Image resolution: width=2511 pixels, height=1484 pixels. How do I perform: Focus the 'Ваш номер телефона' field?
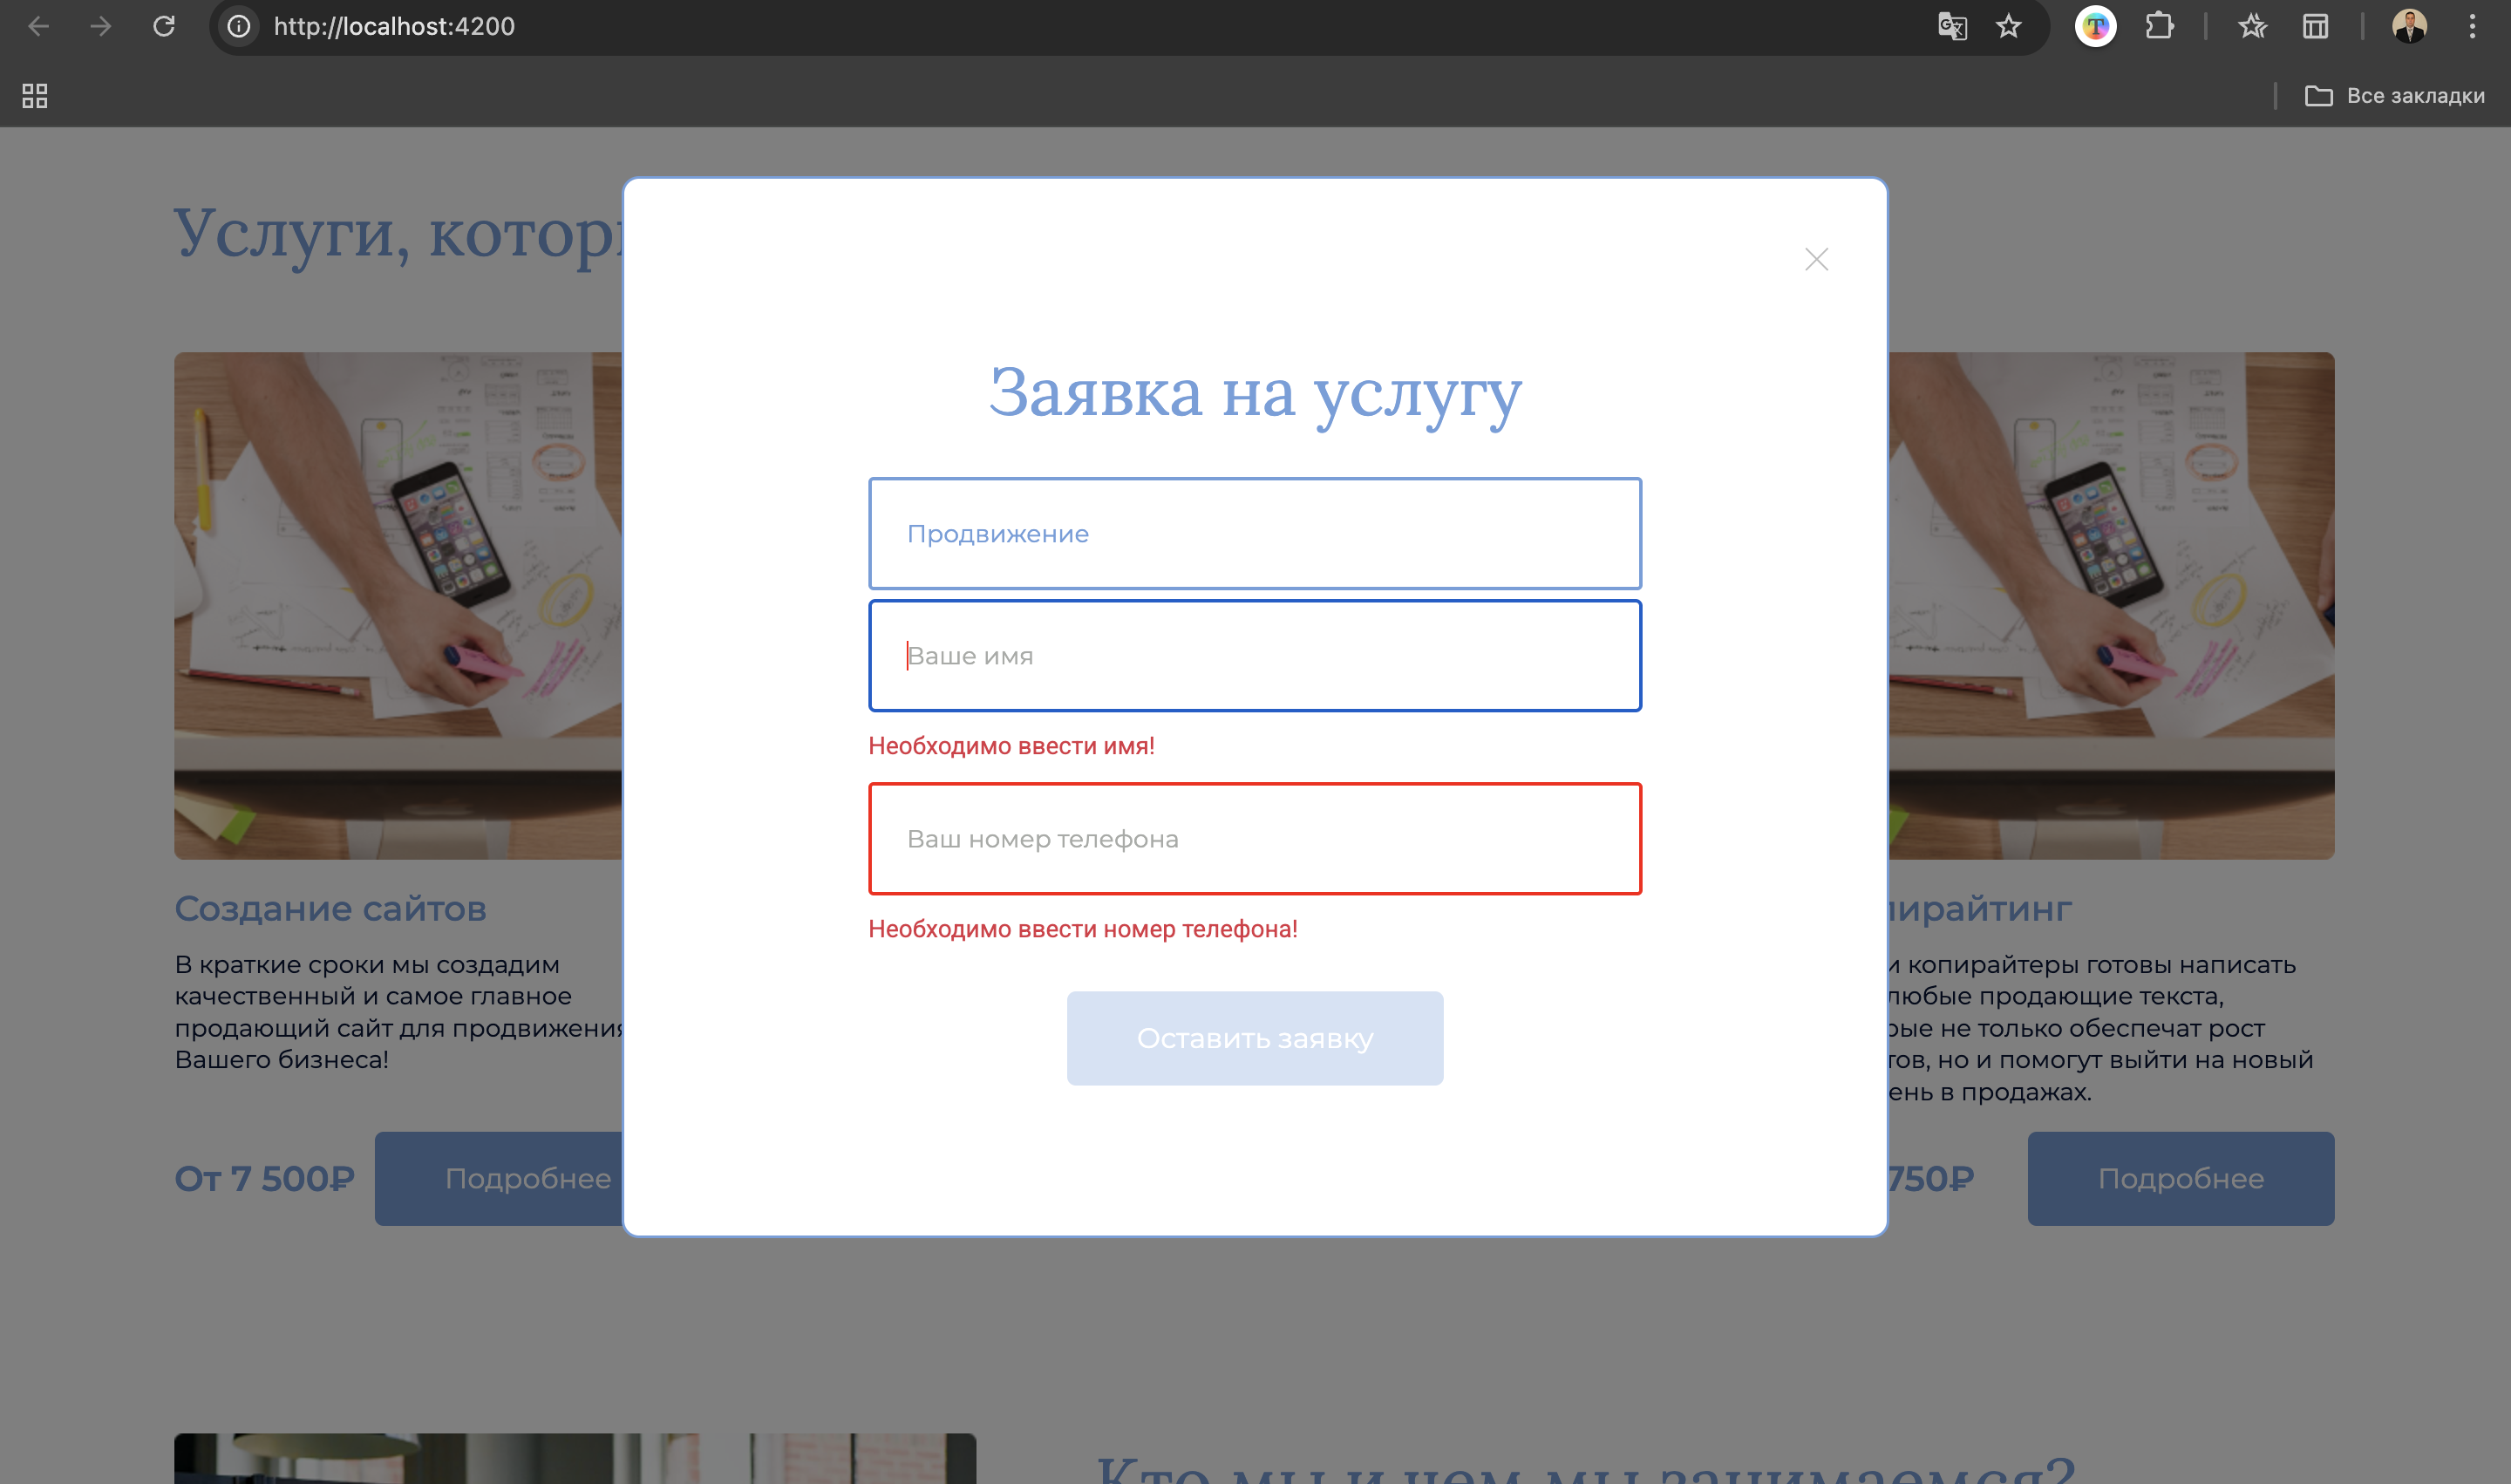tap(1255, 839)
